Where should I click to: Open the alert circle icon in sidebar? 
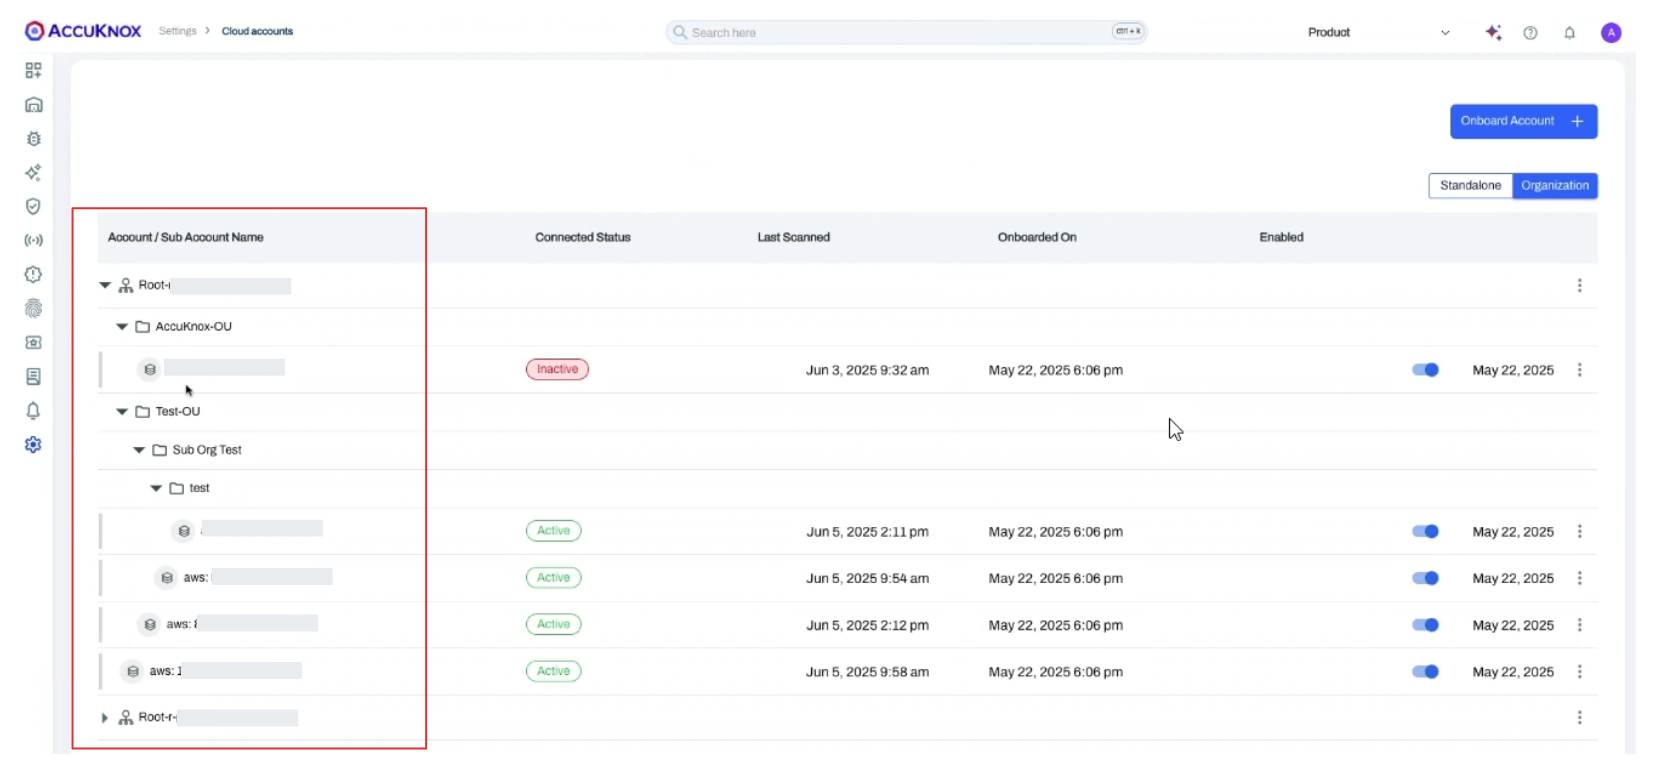coord(33,274)
